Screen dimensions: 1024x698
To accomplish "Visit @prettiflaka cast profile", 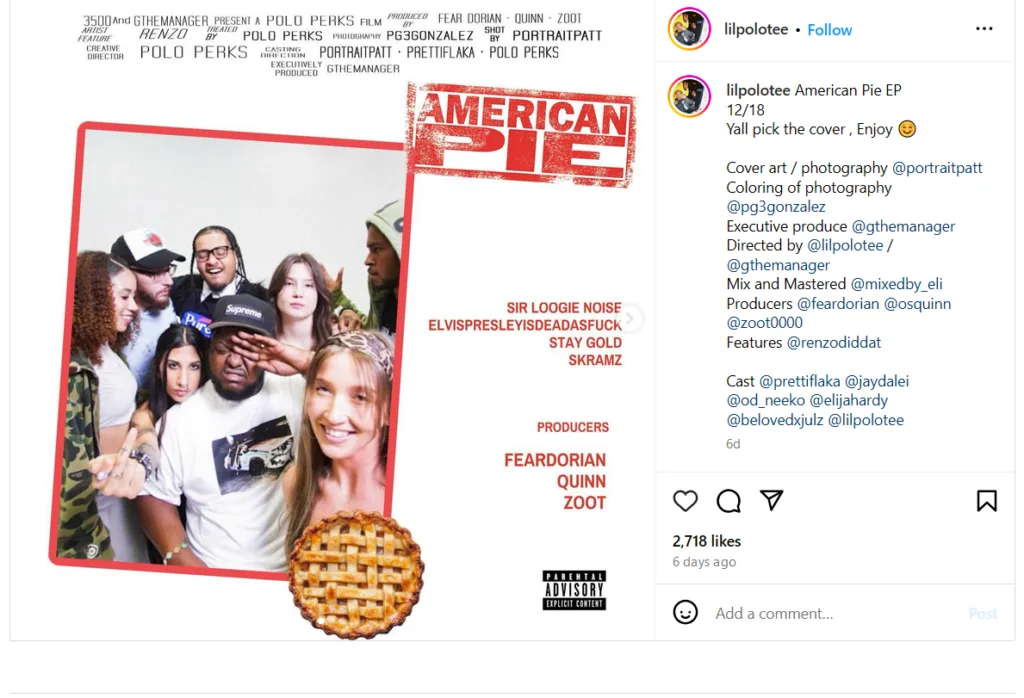I will (x=799, y=381).
